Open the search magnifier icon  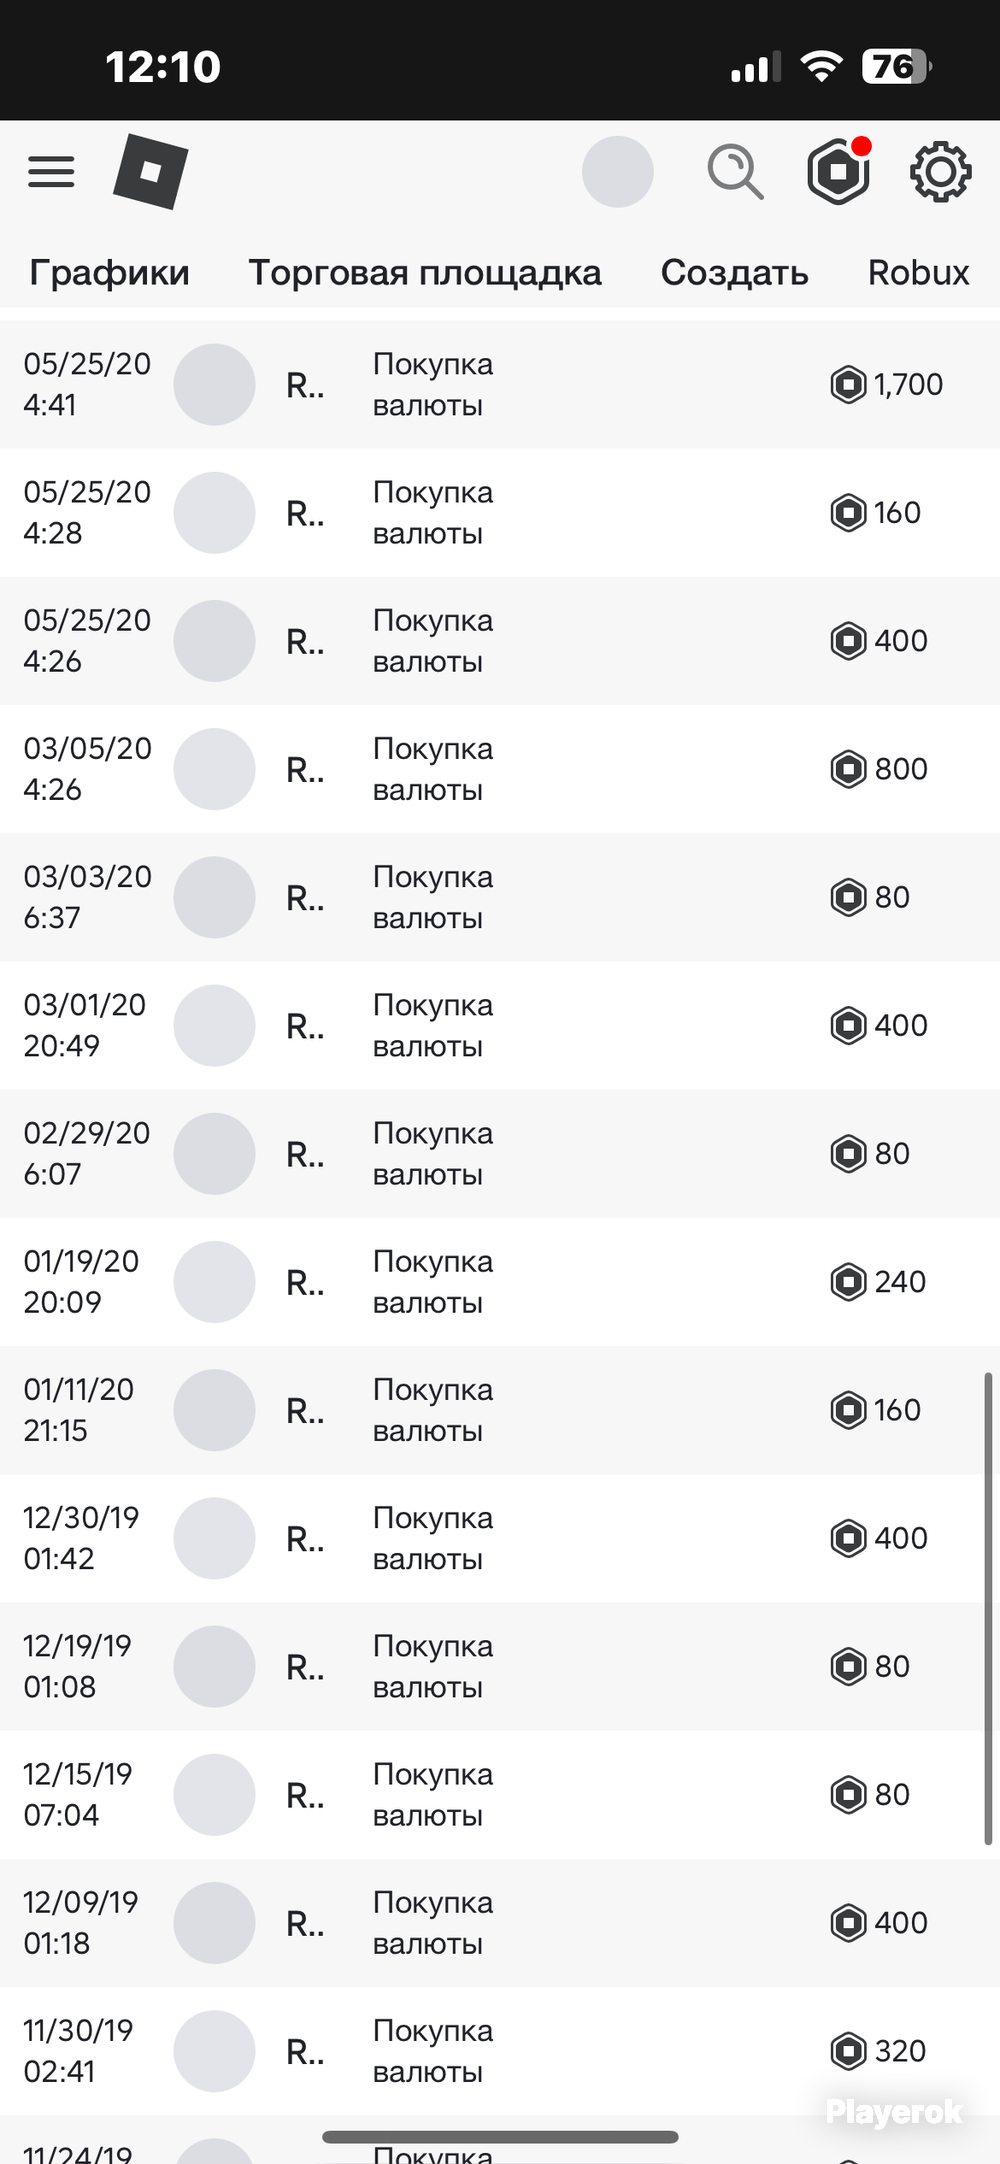tap(735, 172)
